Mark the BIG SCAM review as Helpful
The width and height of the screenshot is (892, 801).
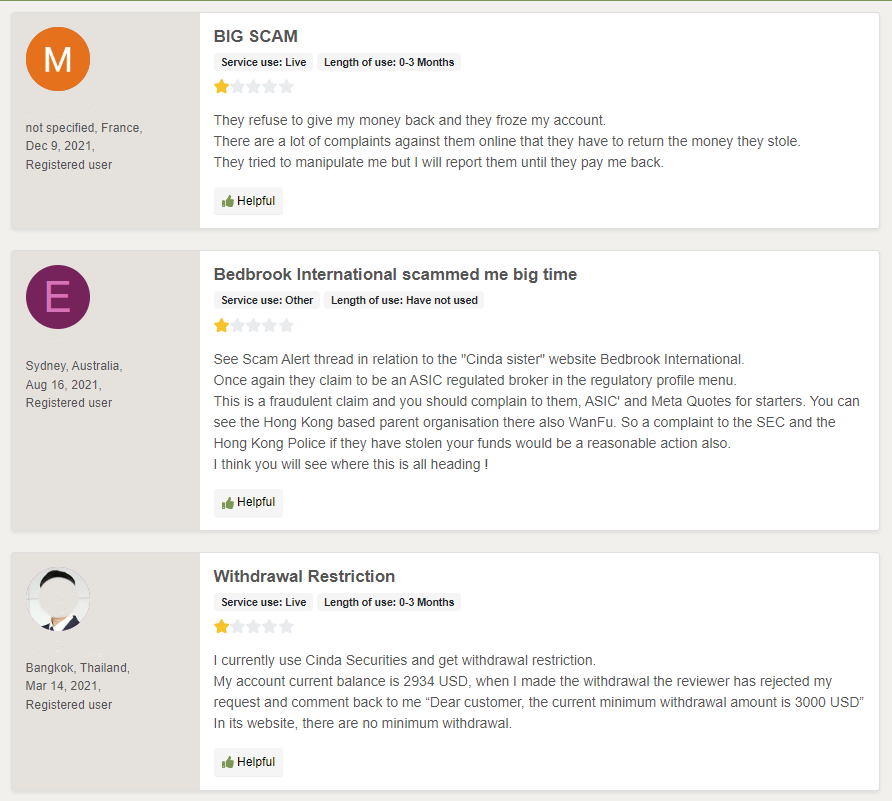[x=248, y=201]
